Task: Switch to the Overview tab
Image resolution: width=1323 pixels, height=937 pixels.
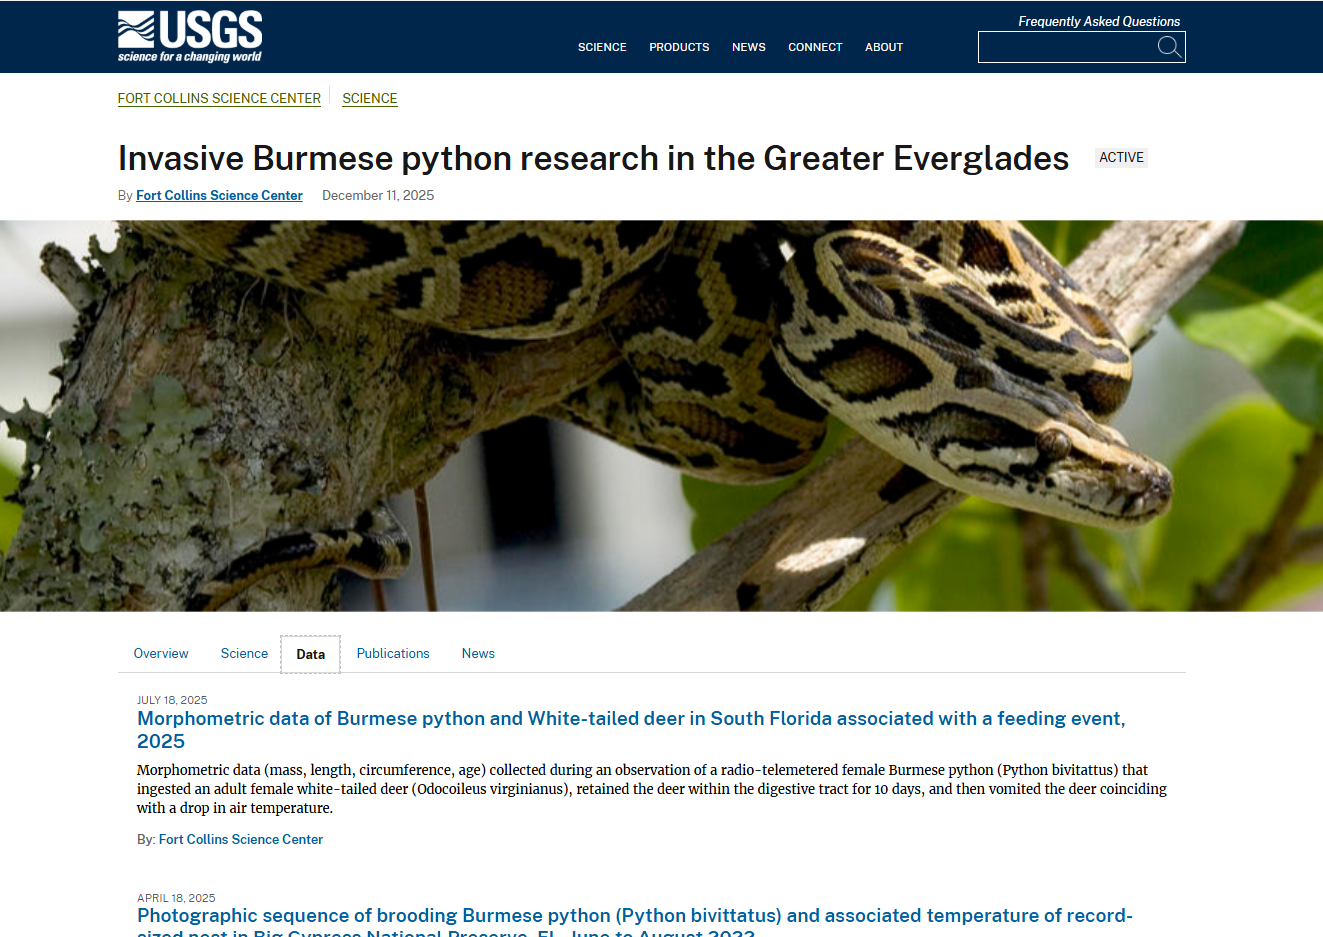Action: (x=160, y=653)
